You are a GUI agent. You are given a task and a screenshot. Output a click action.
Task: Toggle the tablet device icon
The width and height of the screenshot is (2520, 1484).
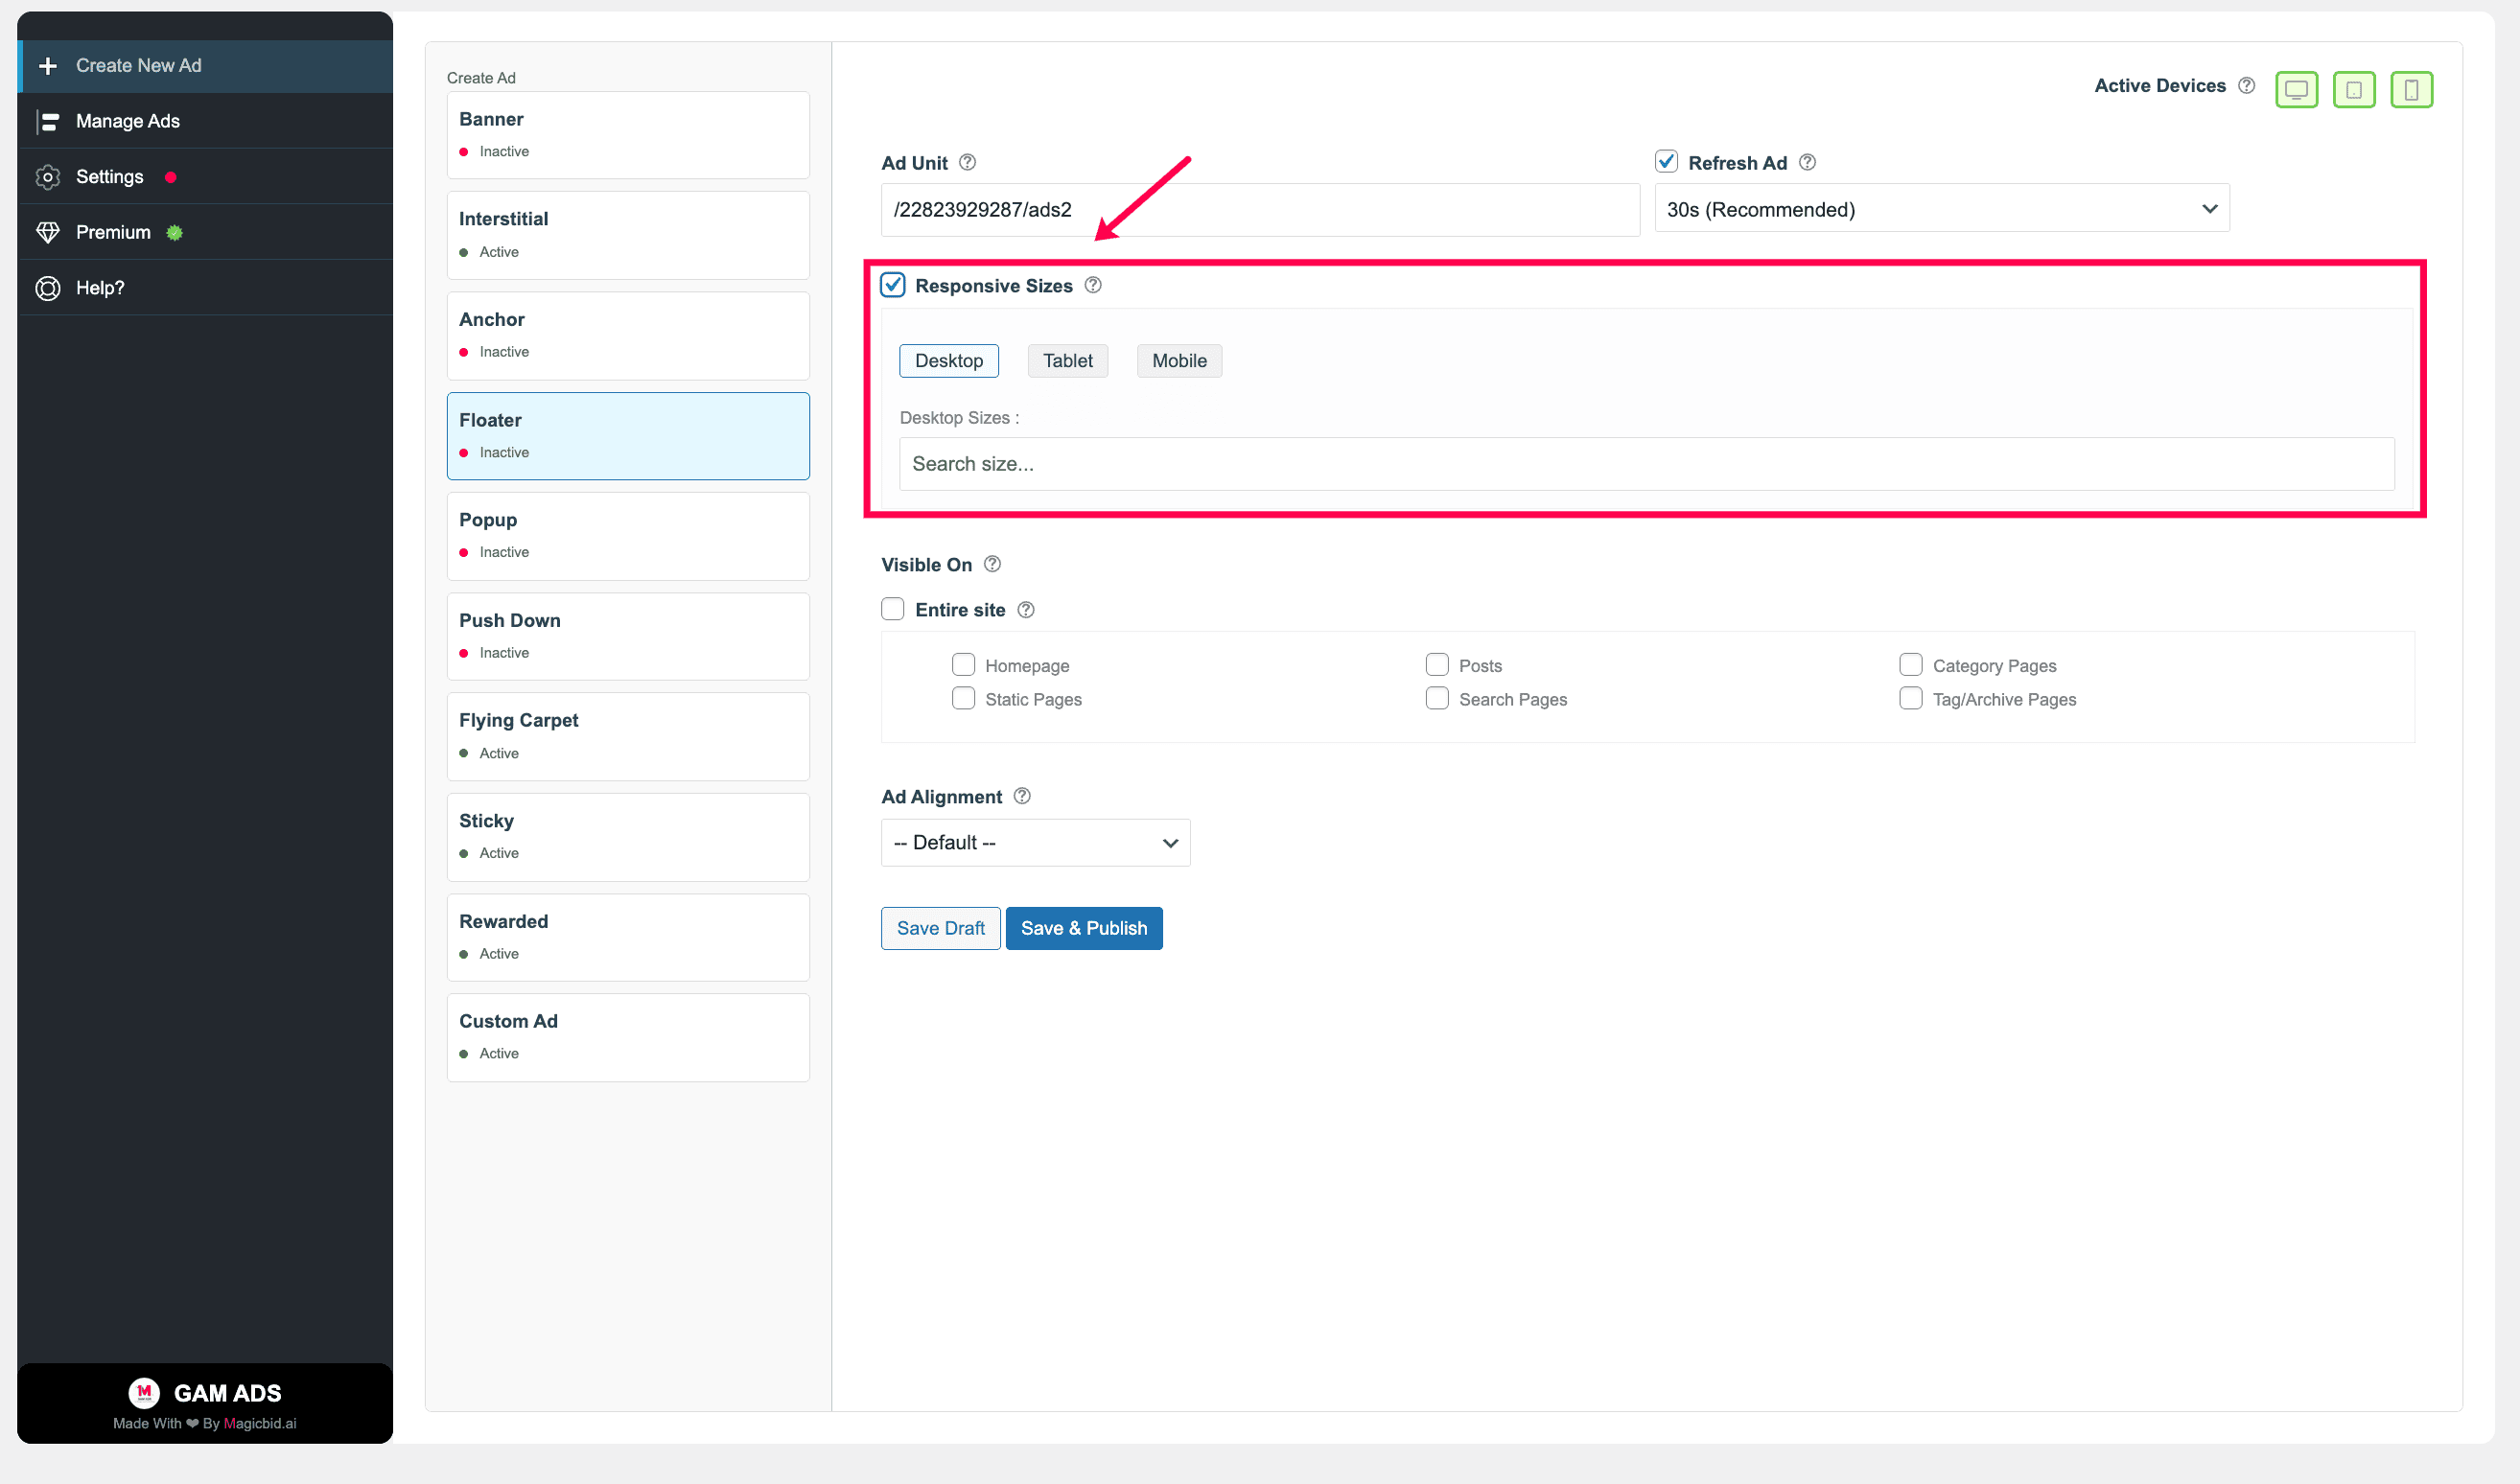(x=2354, y=89)
